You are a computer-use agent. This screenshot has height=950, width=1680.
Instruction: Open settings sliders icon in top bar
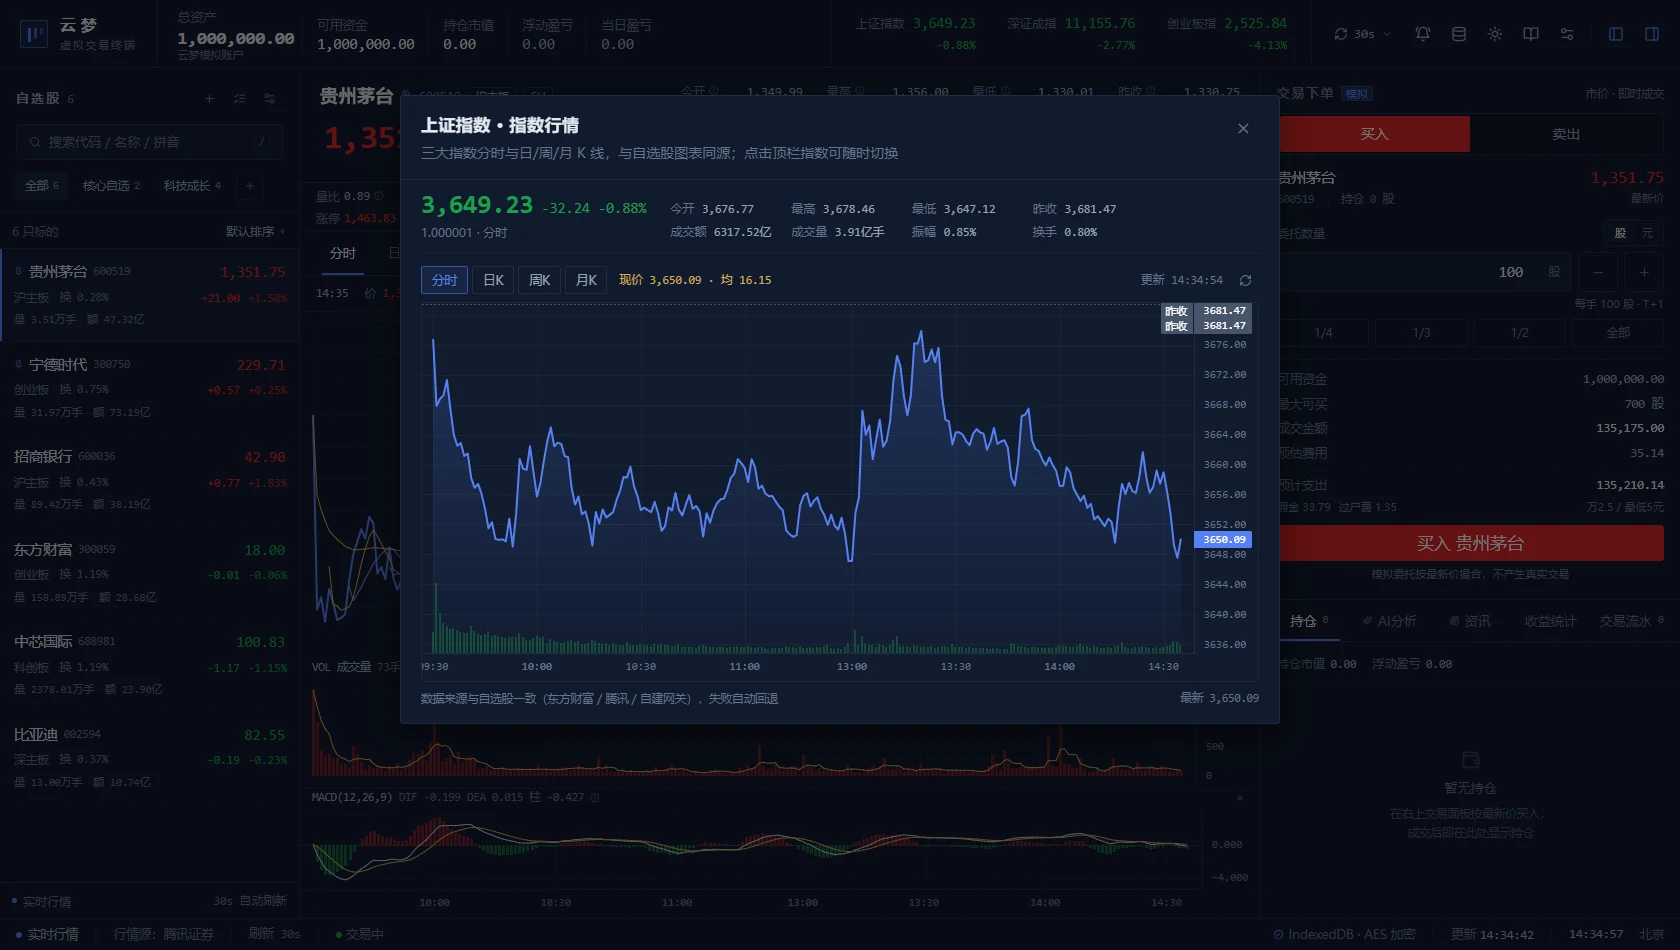1567,34
